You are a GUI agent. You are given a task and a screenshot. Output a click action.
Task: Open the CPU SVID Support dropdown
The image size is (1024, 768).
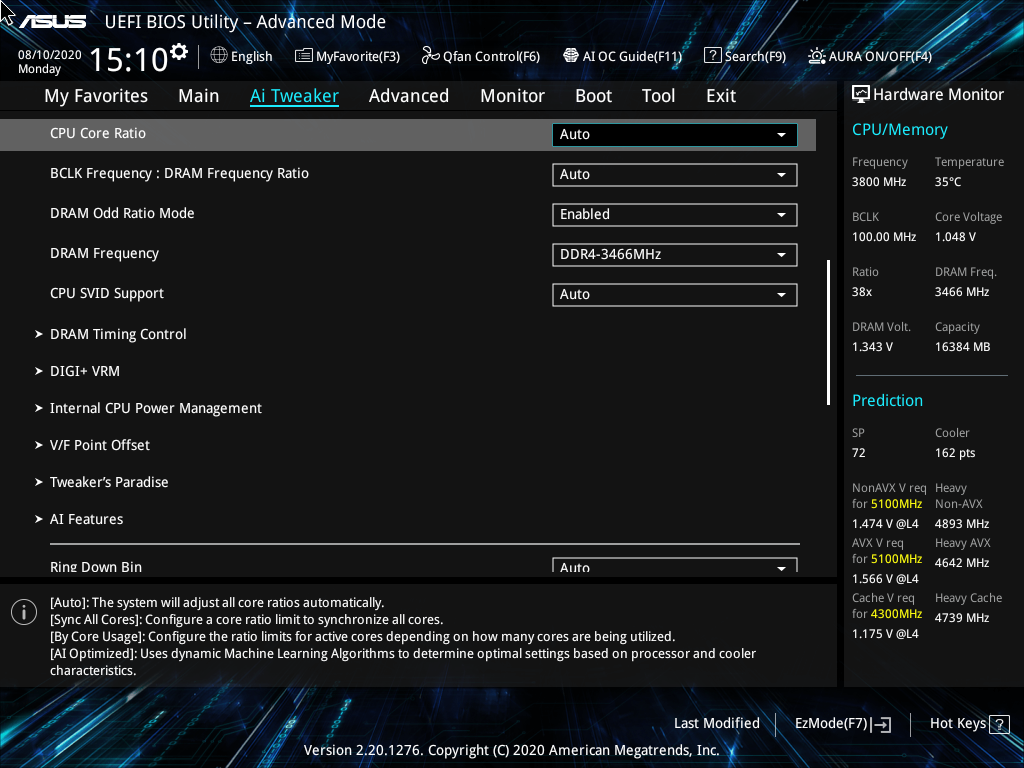(675, 295)
